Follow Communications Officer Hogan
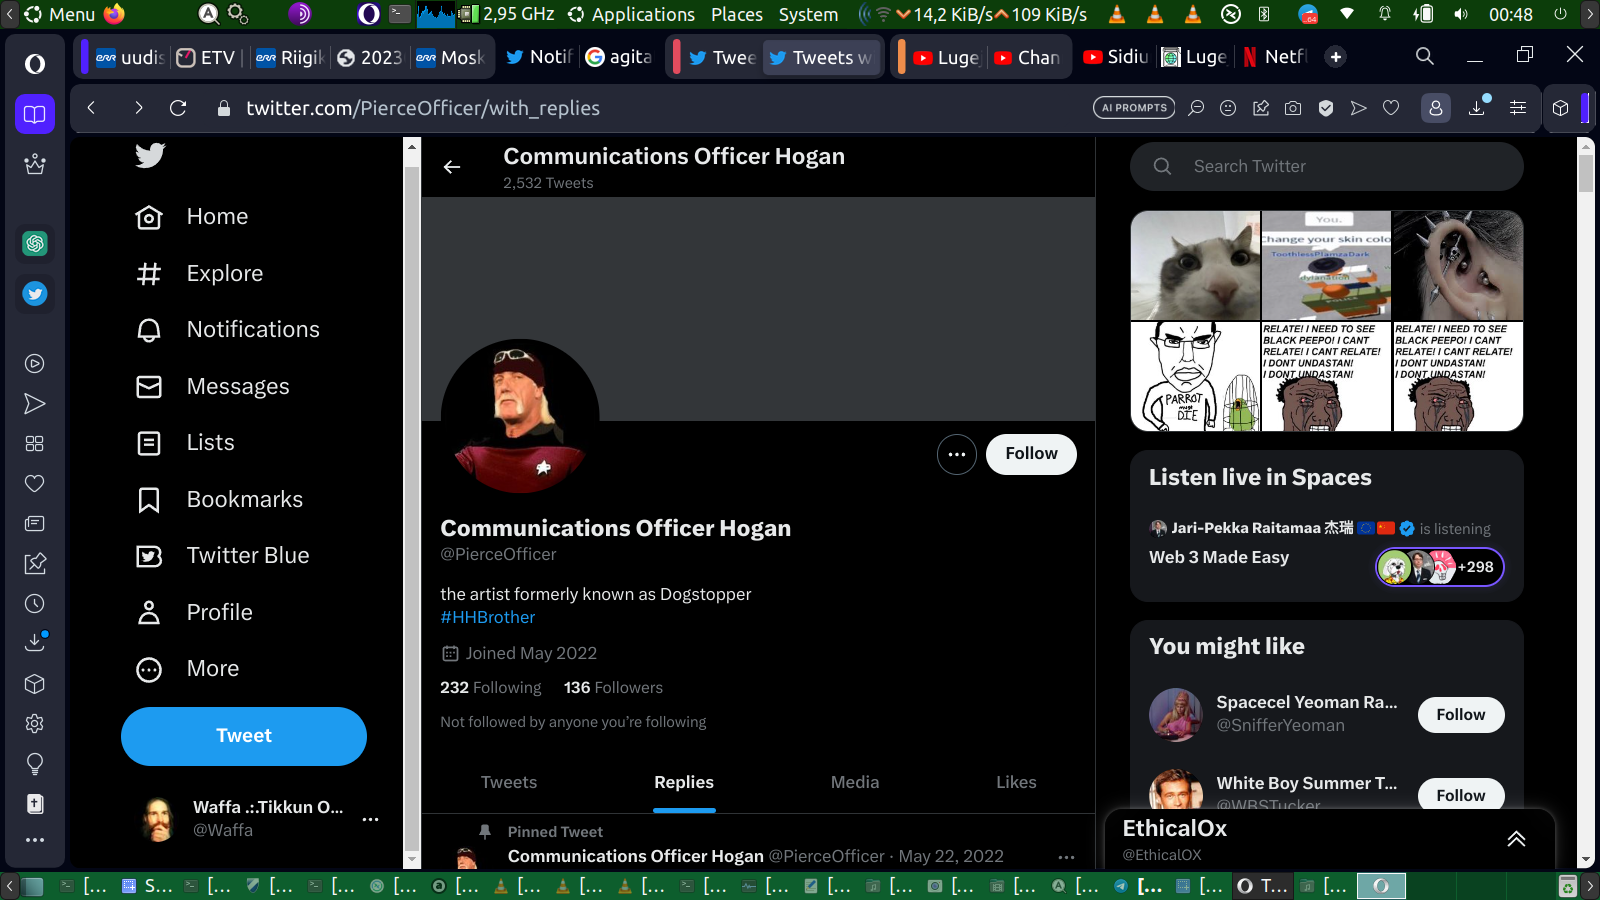The width and height of the screenshot is (1600, 900). (1031, 454)
